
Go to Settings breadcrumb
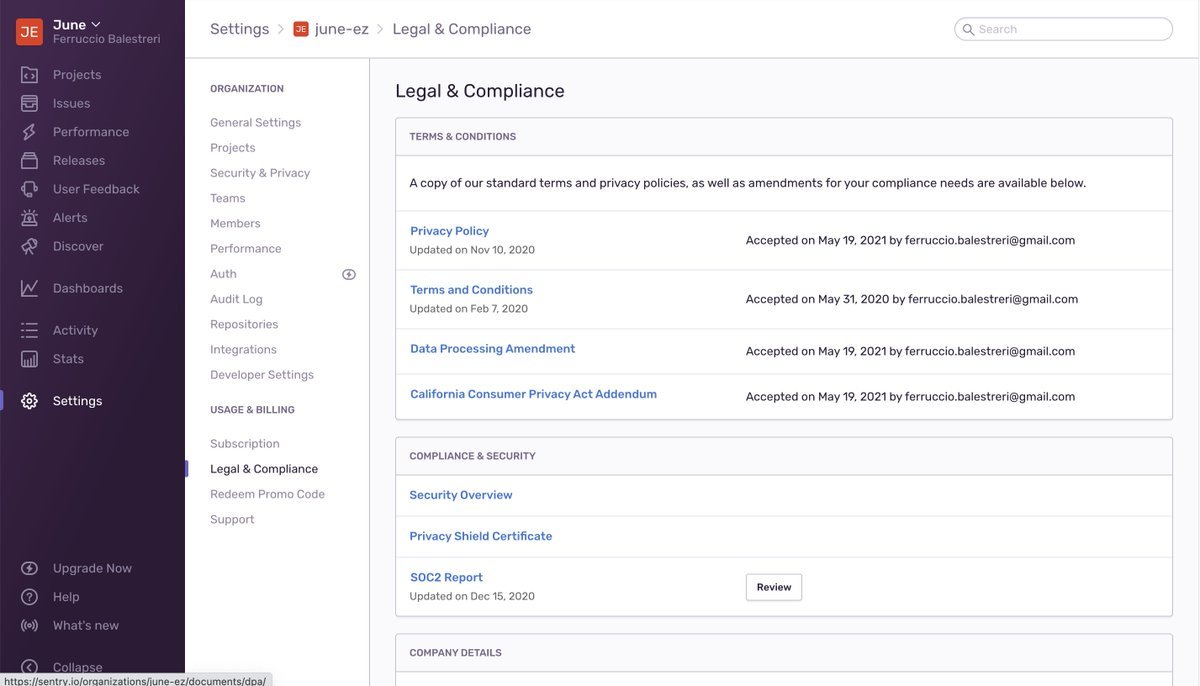coord(239,29)
